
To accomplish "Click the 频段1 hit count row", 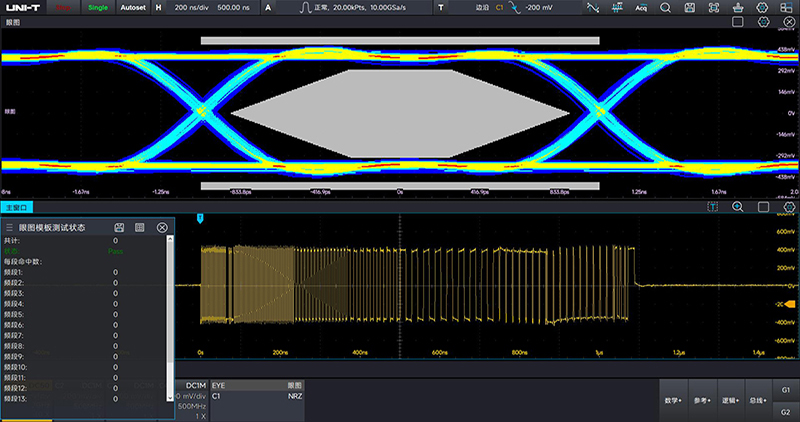I will click(84, 272).
